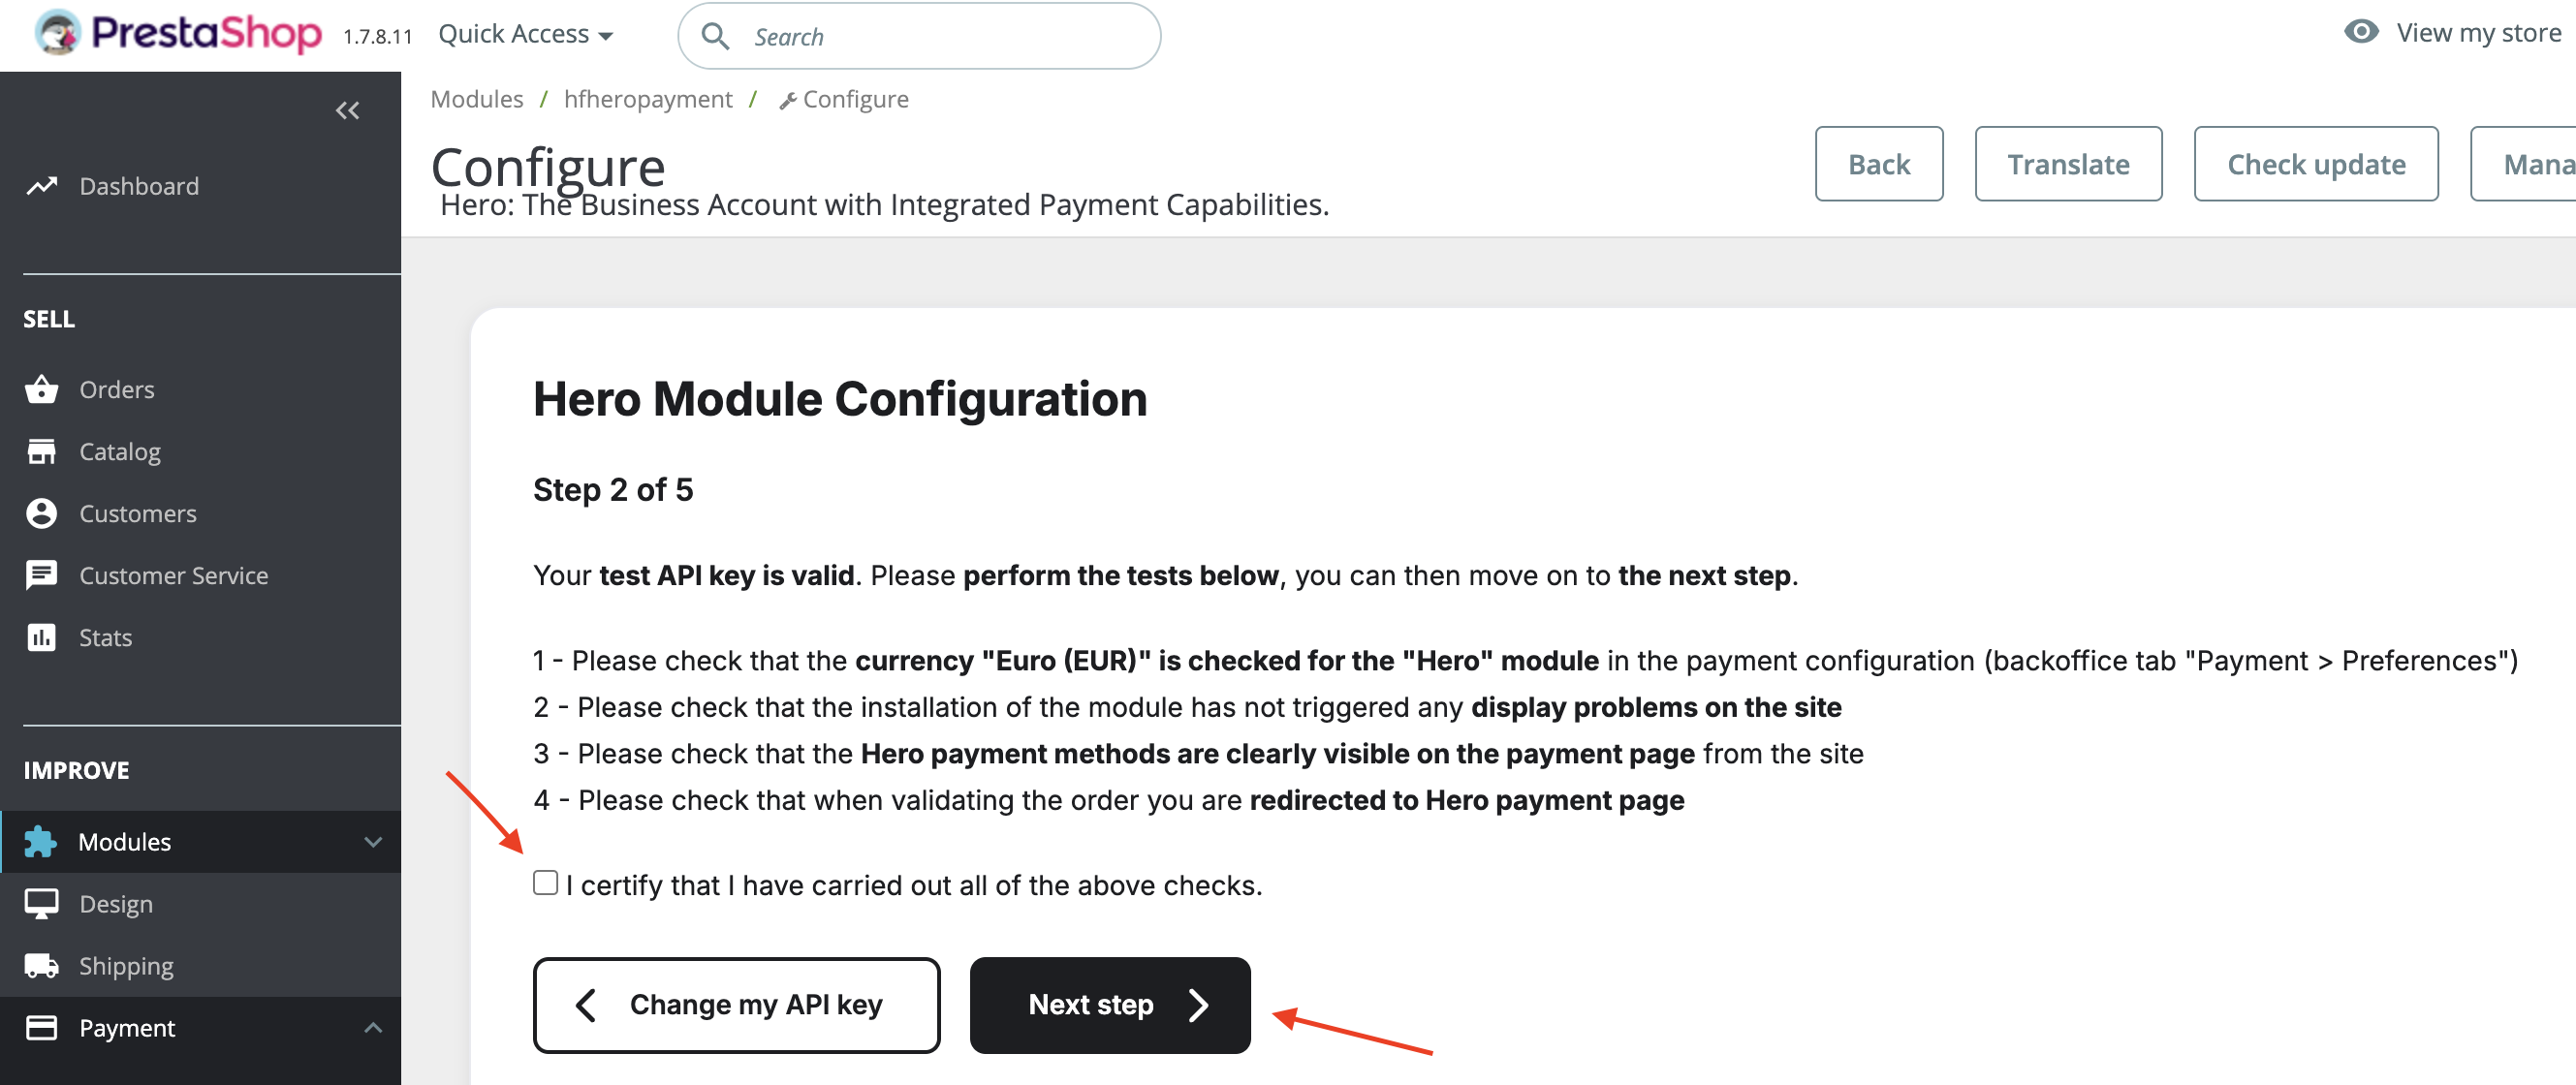This screenshot has width=2576, height=1085.
Task: Collapse the sidebar with double-arrow
Action: coord(347,110)
